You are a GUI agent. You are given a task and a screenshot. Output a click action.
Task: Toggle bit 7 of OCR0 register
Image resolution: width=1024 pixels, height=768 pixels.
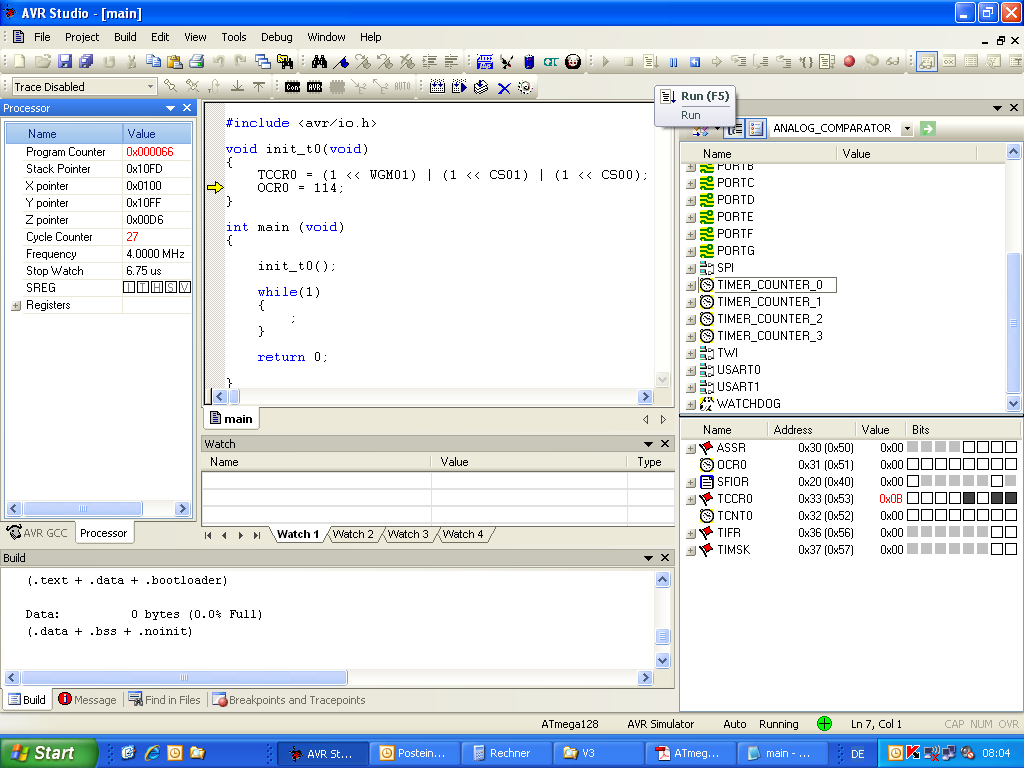click(x=913, y=464)
